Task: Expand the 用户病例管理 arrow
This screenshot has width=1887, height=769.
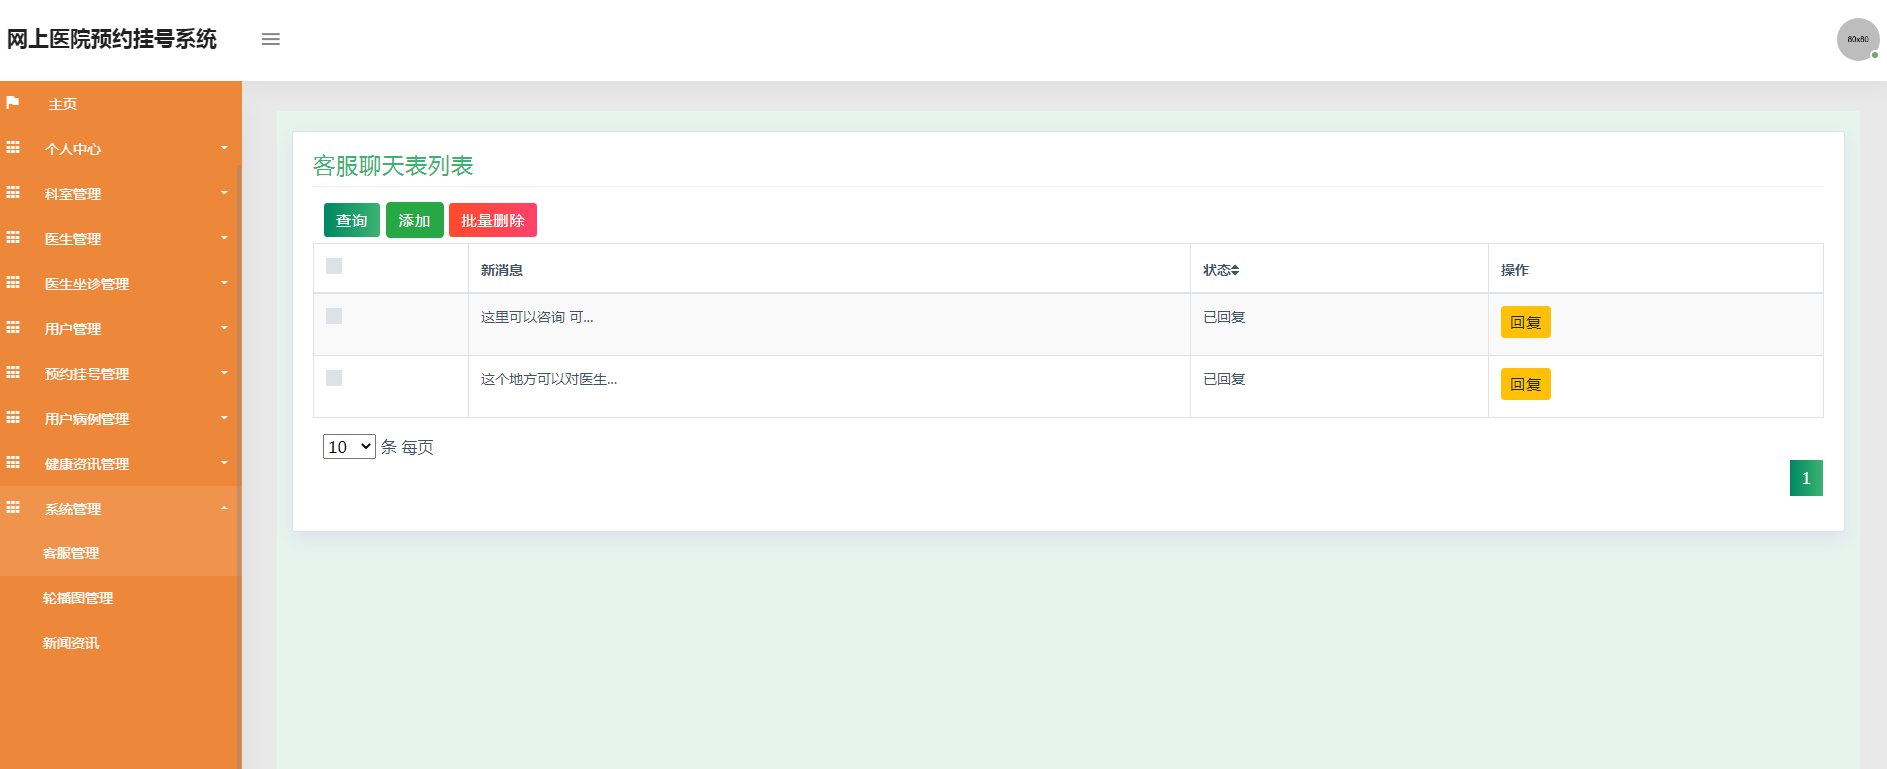Action: click(224, 418)
